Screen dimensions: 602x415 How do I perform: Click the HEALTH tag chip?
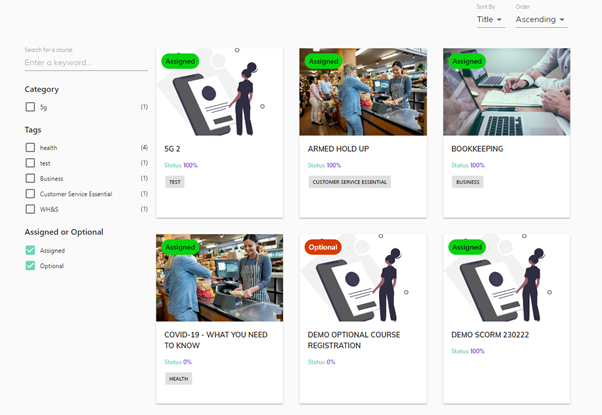pyautogui.click(x=179, y=379)
